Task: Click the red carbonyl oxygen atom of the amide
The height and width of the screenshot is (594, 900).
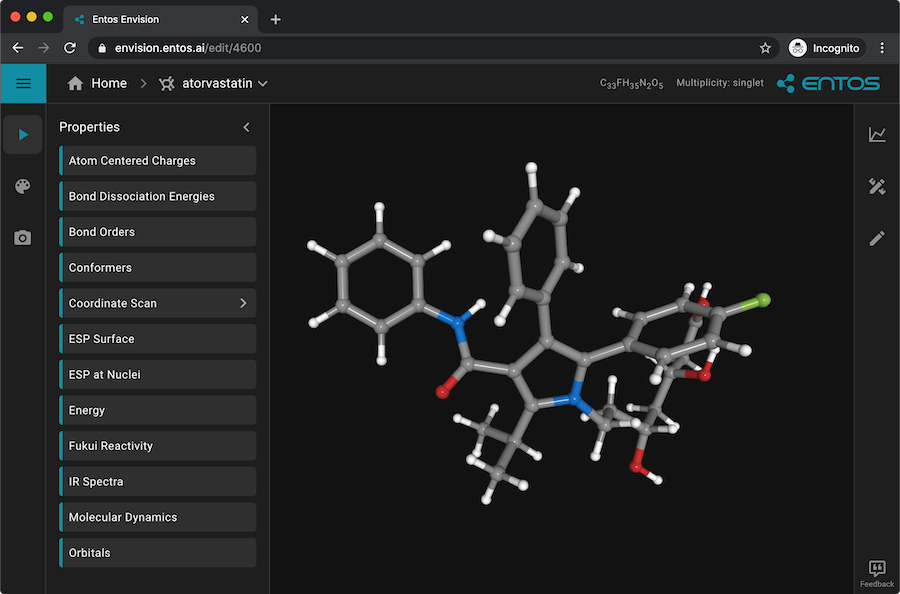Action: (442, 392)
